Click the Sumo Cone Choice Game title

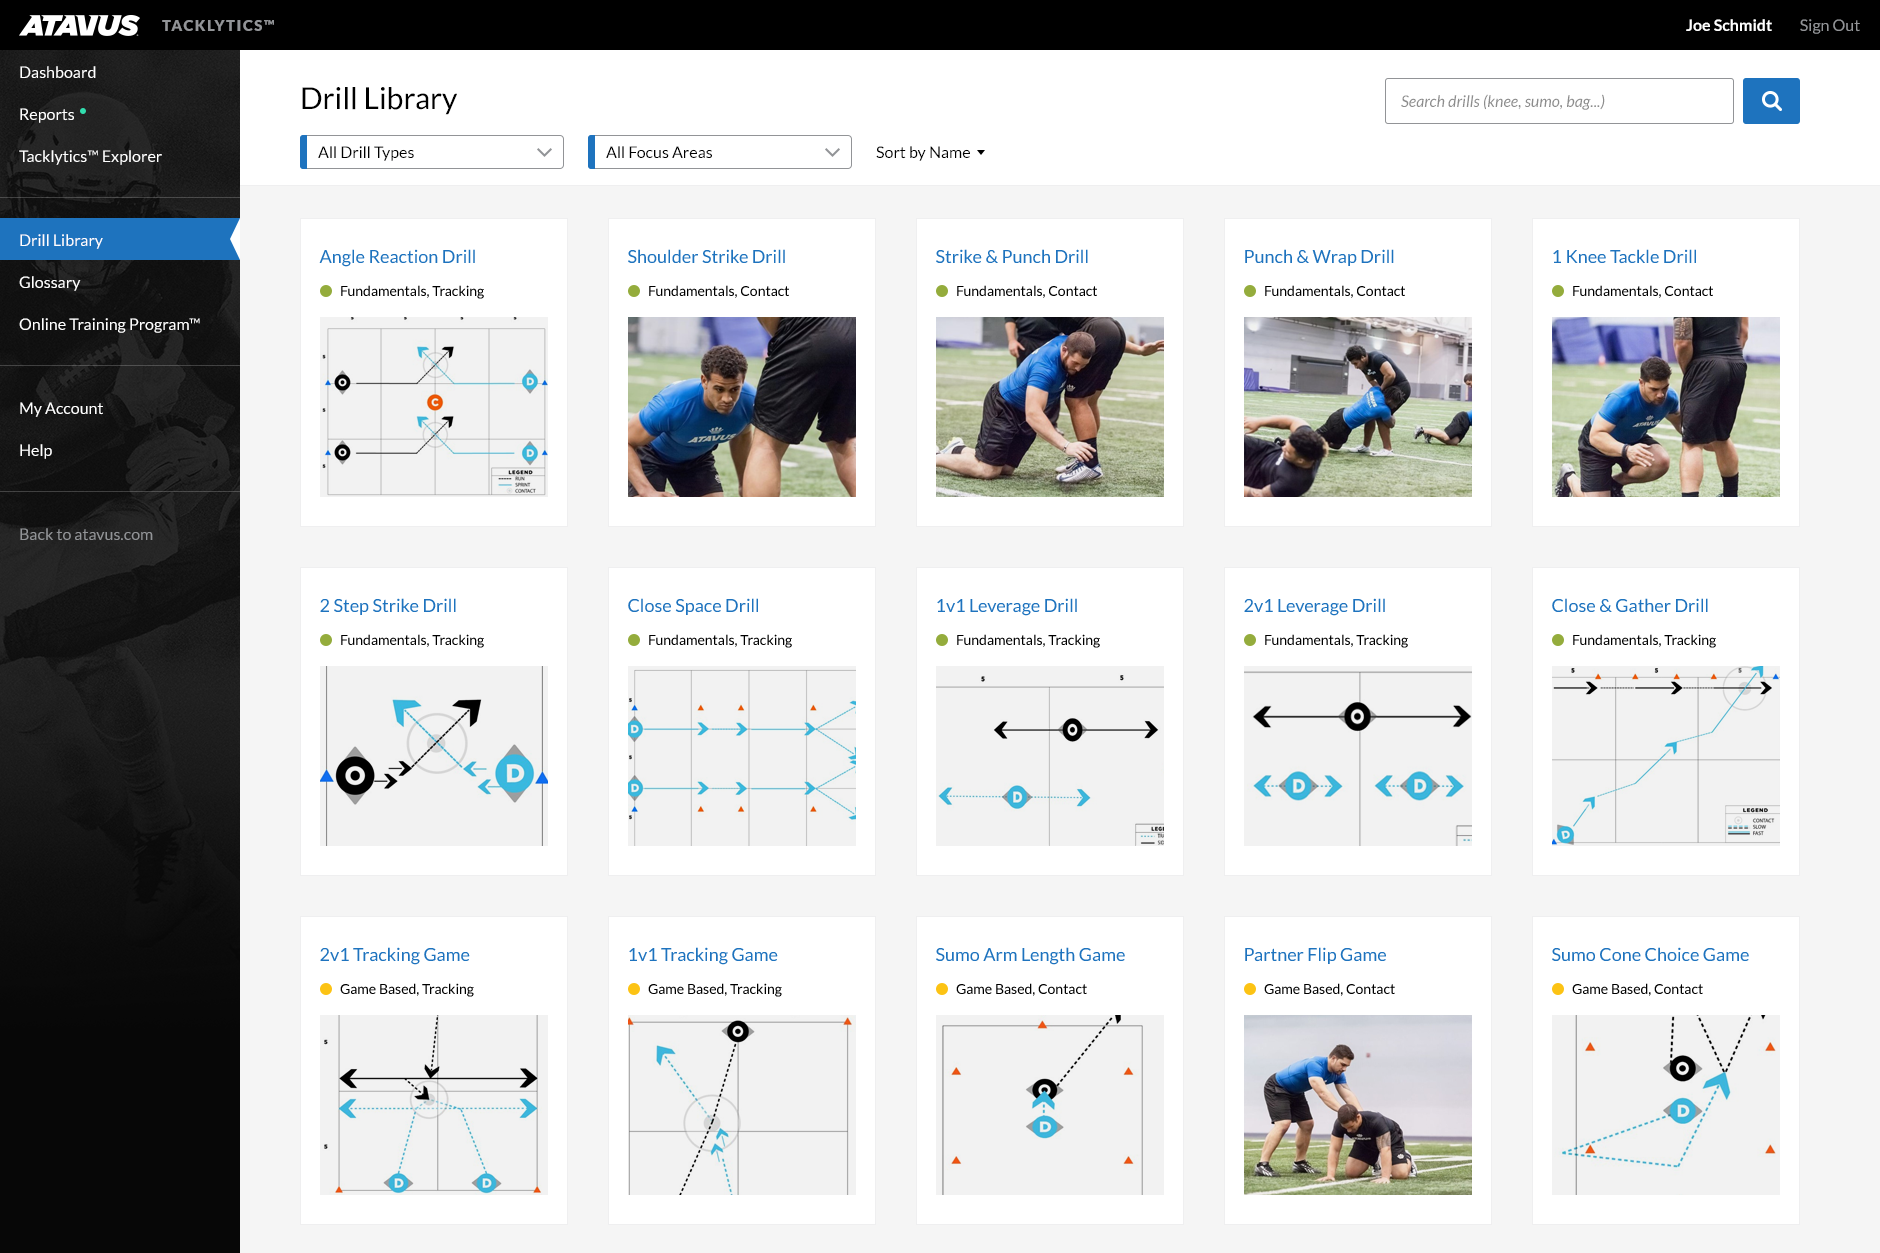click(1650, 954)
